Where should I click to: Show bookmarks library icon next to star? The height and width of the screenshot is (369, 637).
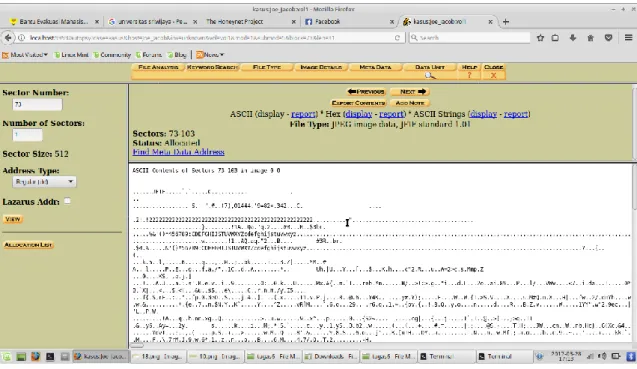555,38
